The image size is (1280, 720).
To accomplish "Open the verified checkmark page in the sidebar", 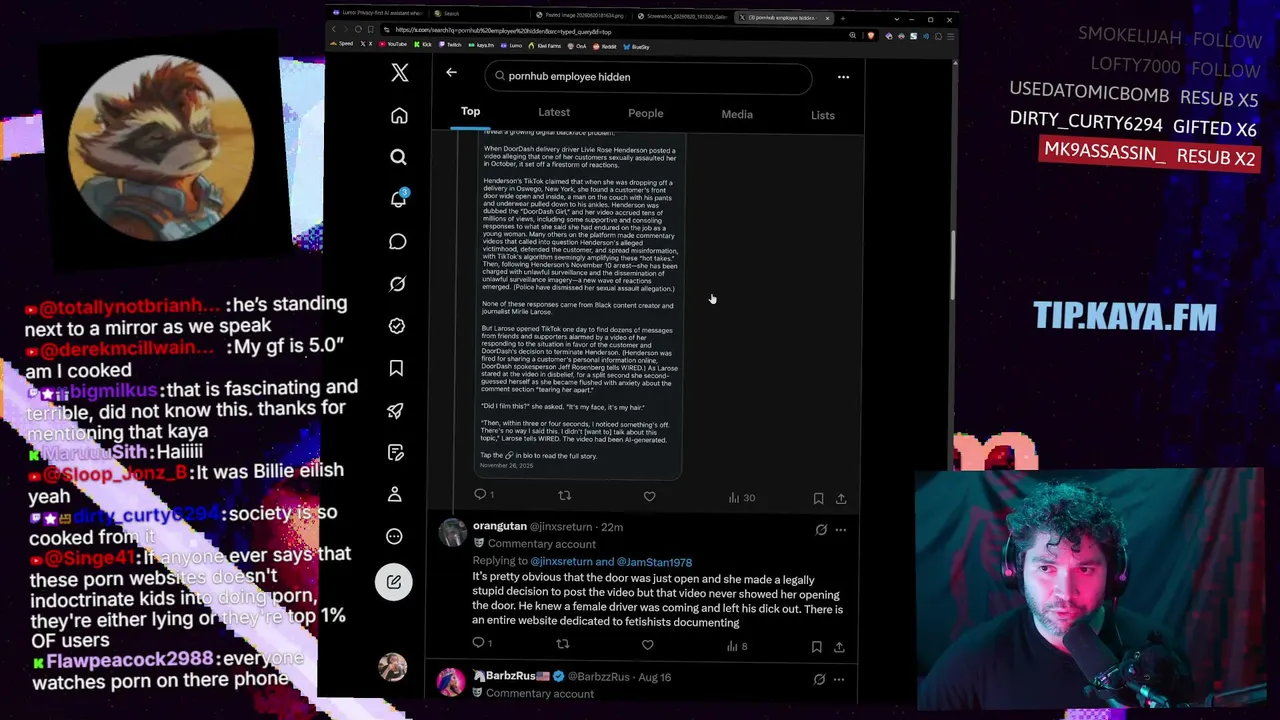I will [397, 326].
